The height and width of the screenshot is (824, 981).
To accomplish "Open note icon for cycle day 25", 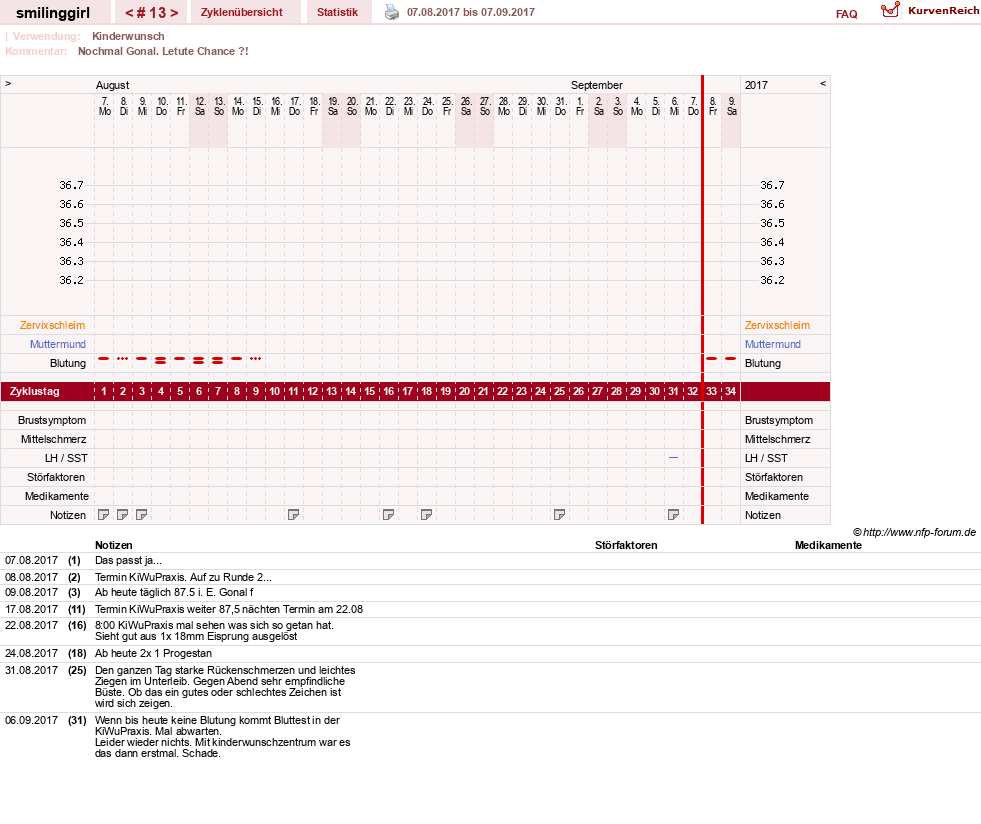I will pyautogui.click(x=559, y=515).
